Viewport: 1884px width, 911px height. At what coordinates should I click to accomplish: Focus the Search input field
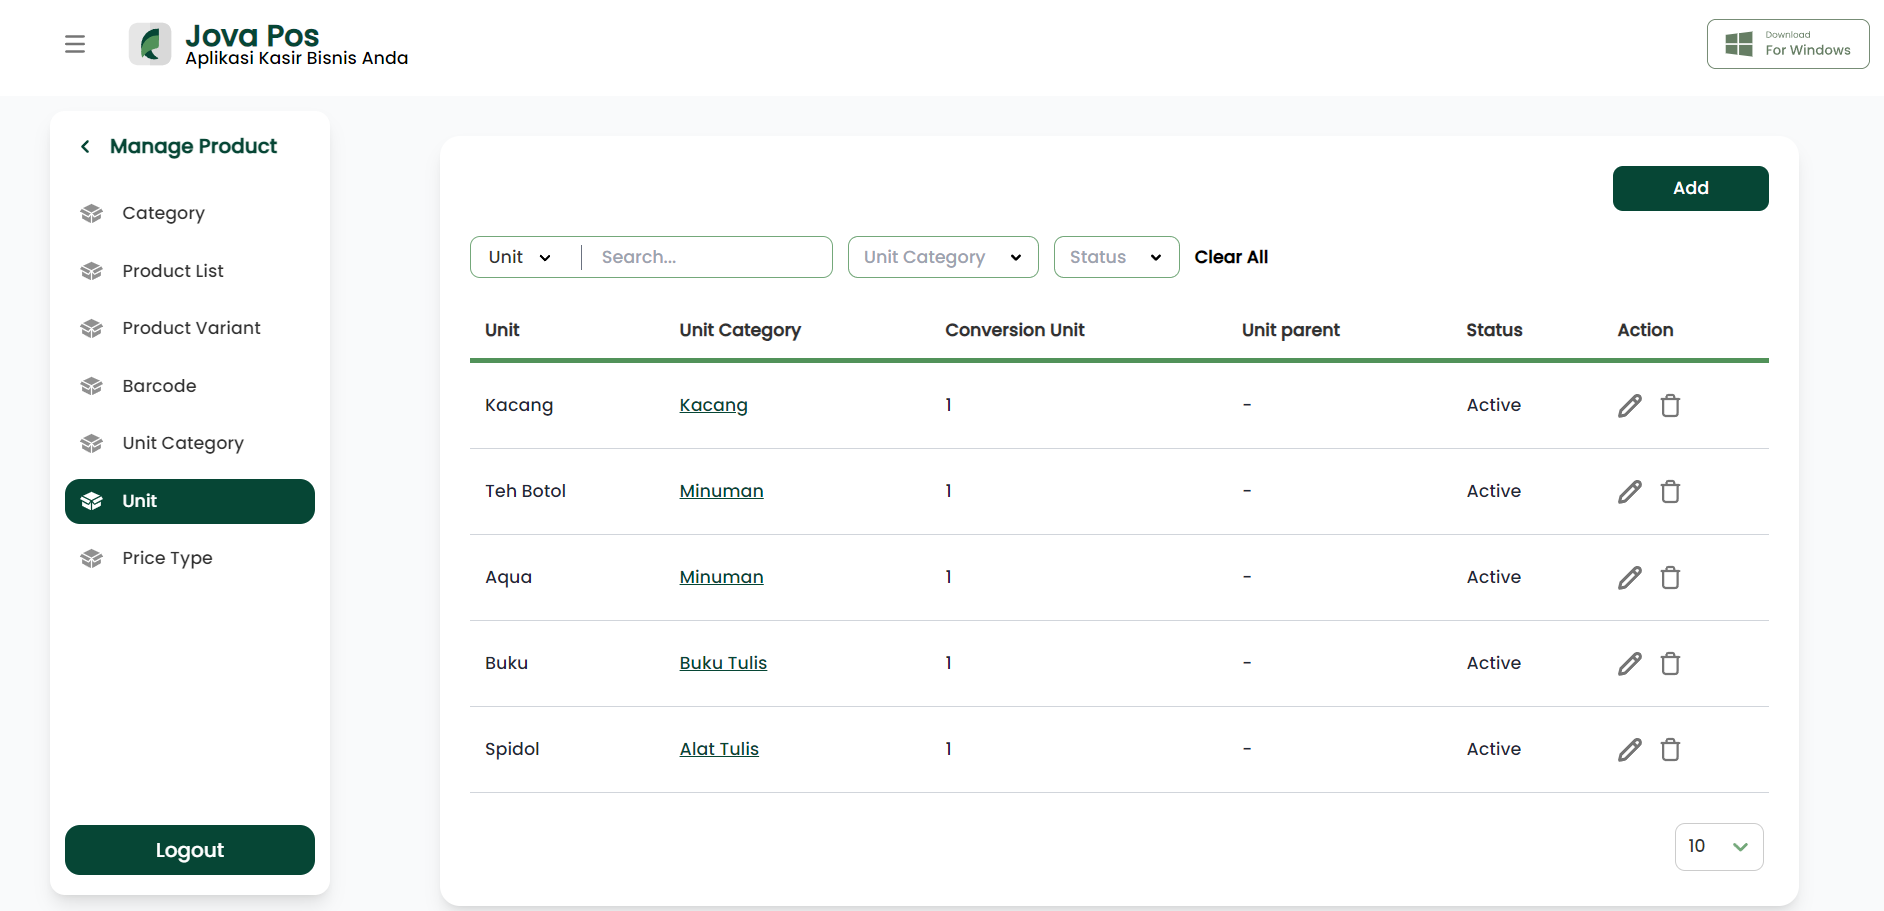[x=708, y=257]
